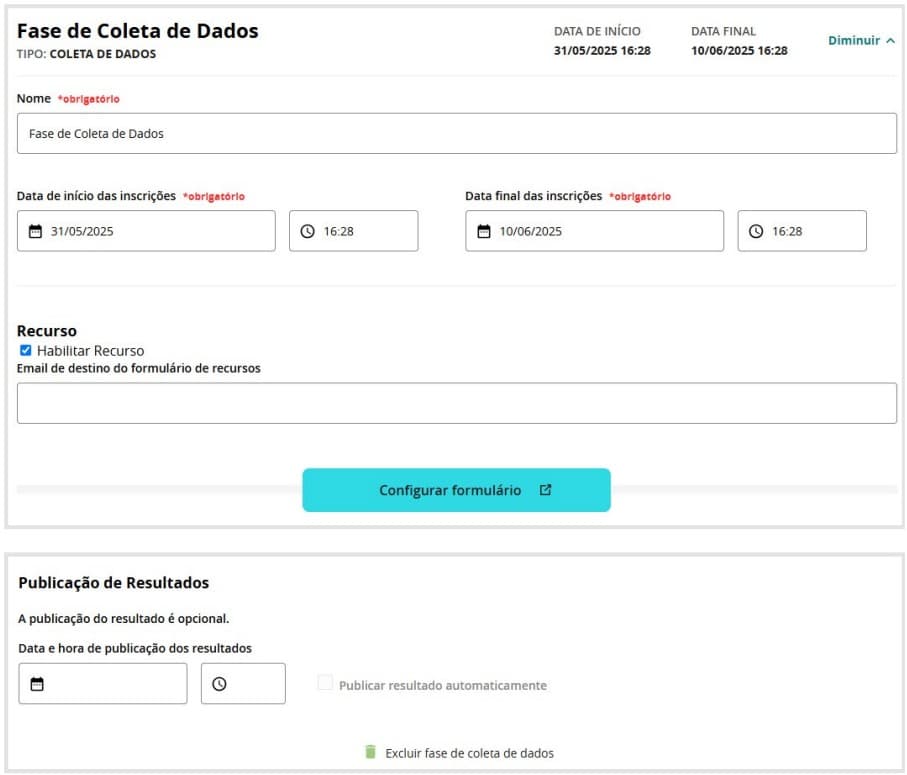Select the 31/05/2025 start date value
907x775 pixels.
point(82,231)
